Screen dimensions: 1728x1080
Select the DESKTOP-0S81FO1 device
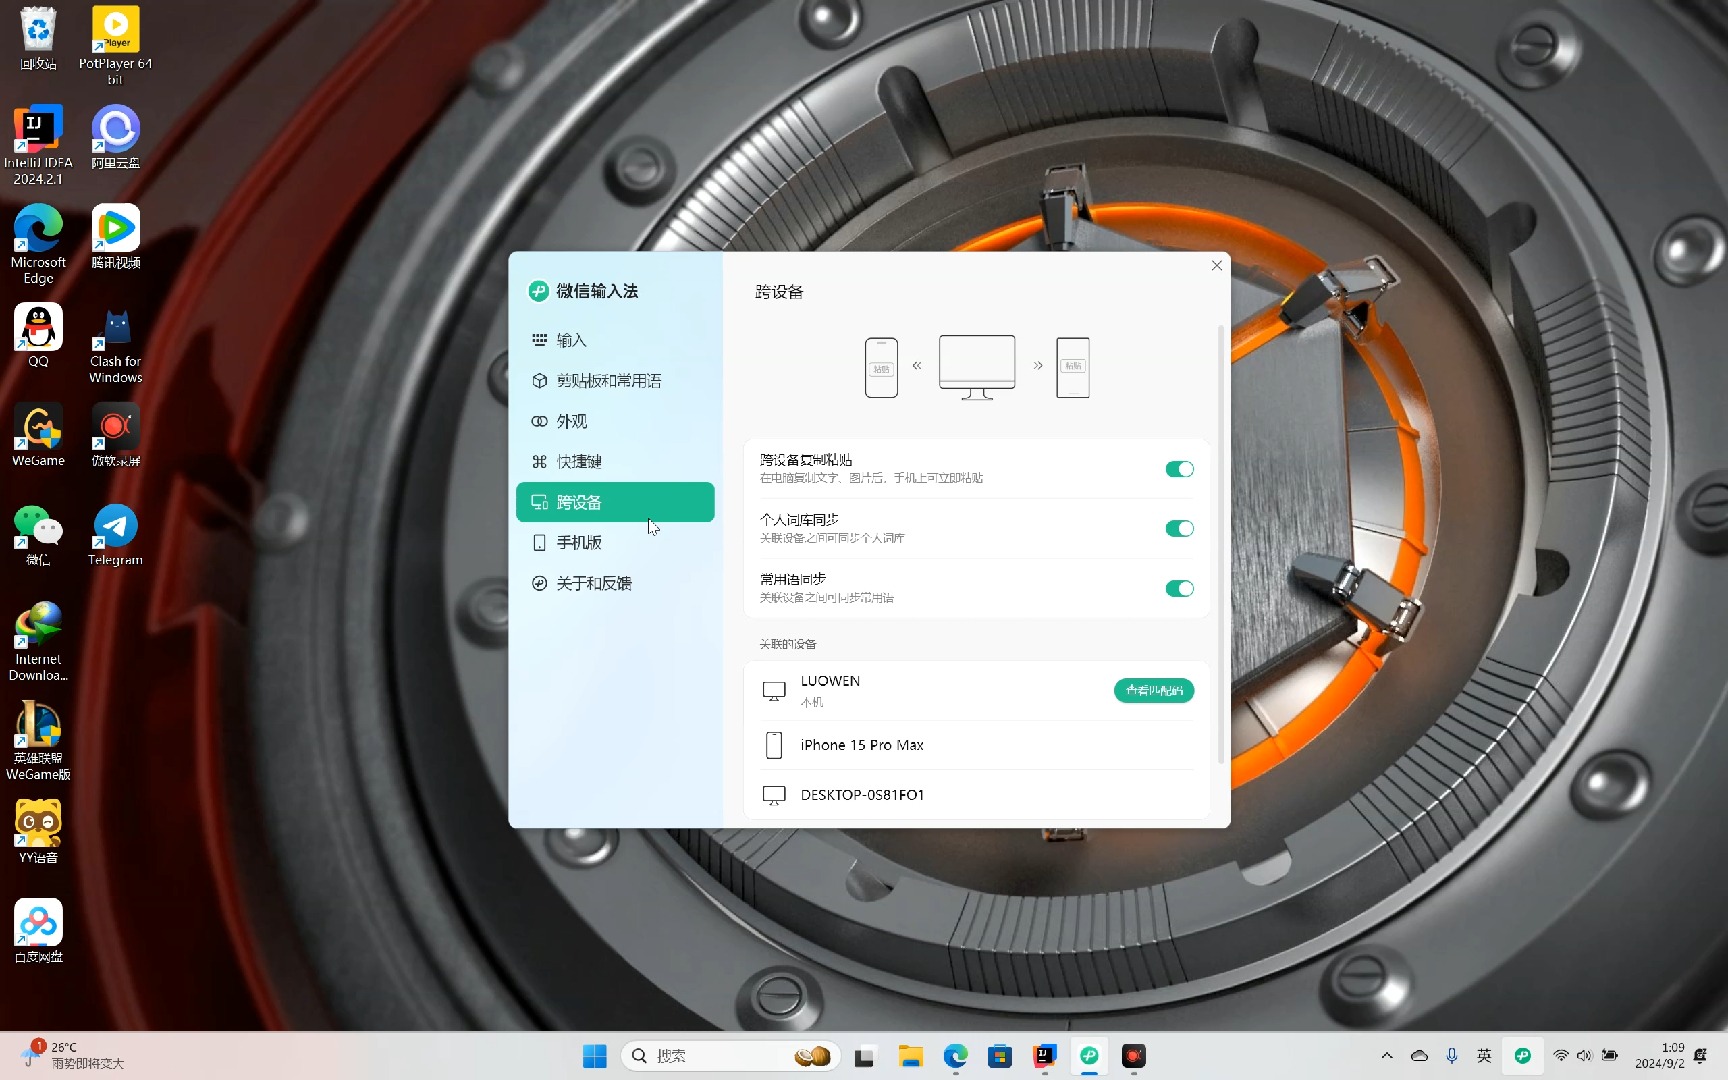[977, 795]
